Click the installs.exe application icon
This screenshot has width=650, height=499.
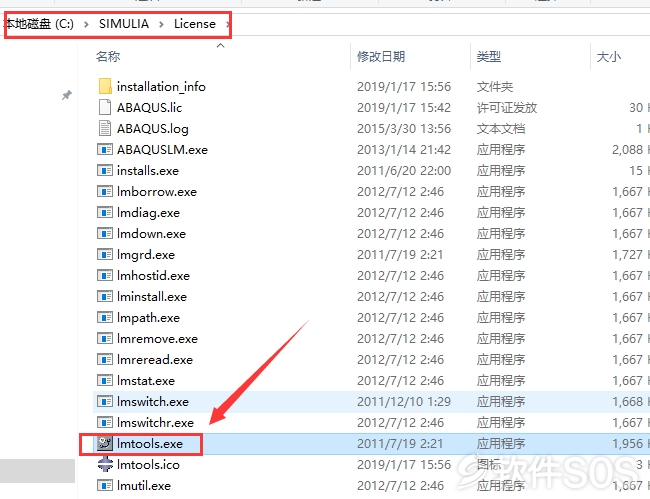pyautogui.click(x=105, y=170)
